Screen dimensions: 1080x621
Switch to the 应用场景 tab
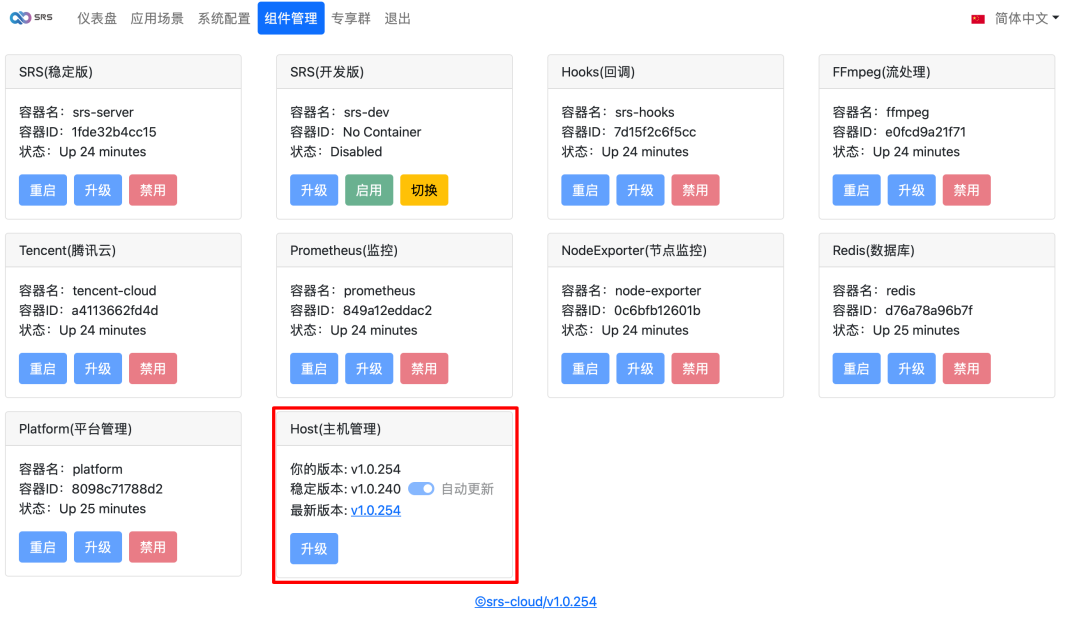(x=157, y=19)
